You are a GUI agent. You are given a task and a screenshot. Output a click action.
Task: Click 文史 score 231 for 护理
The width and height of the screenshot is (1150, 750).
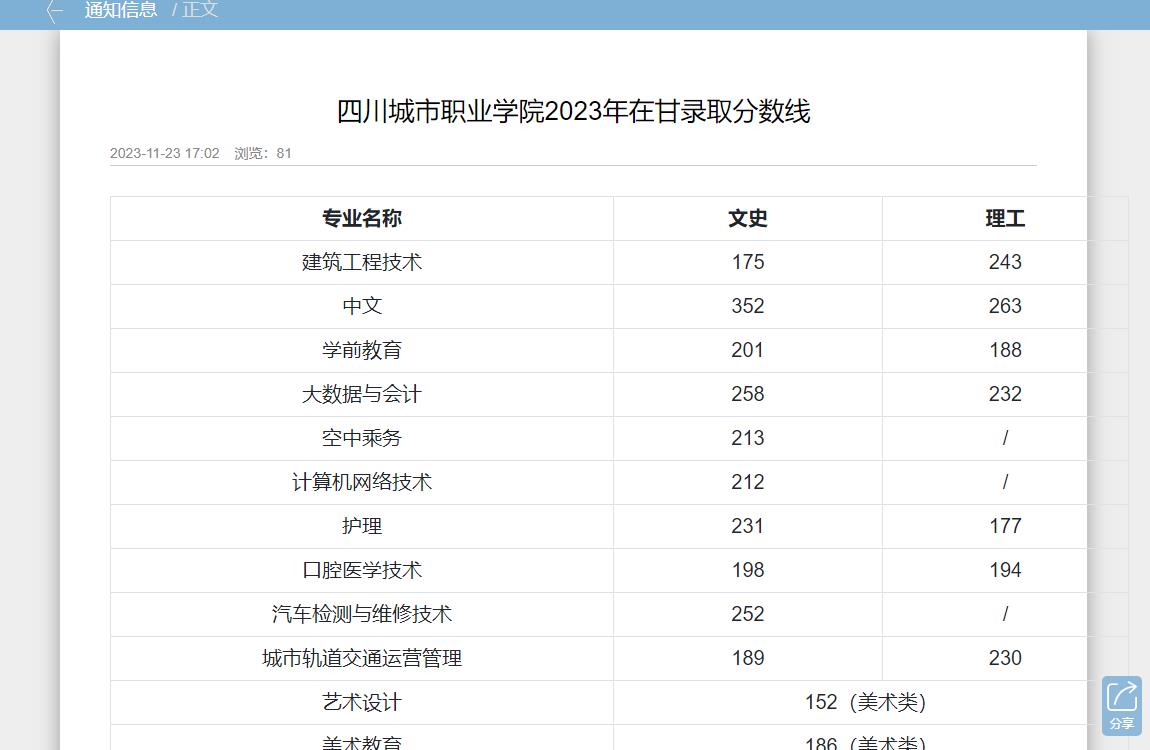pyautogui.click(x=747, y=526)
